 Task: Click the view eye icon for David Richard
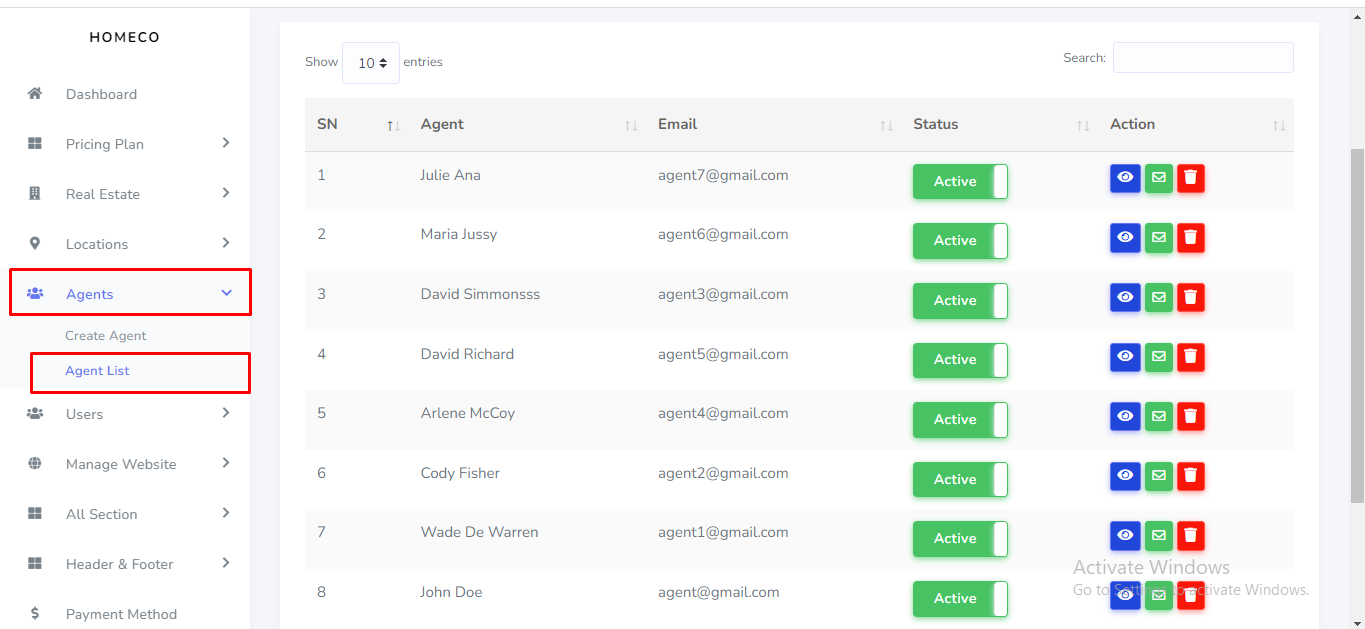pos(1125,357)
